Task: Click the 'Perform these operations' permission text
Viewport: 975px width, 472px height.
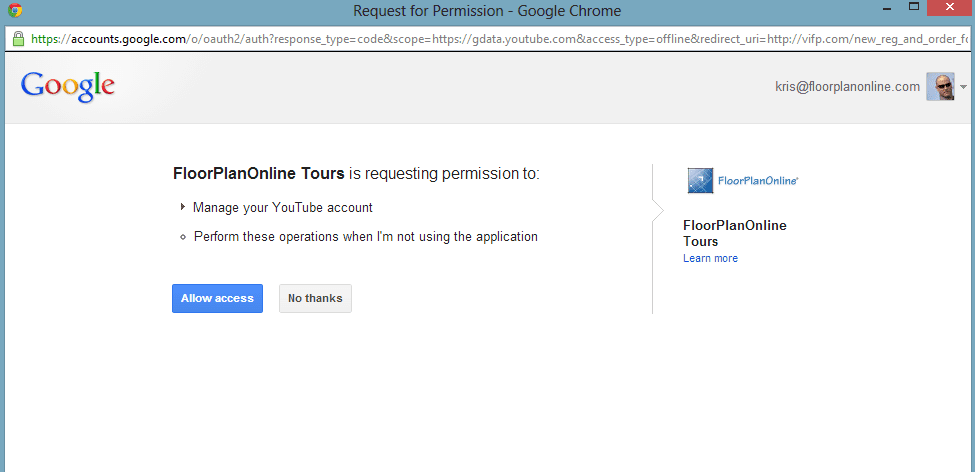Action: 366,237
